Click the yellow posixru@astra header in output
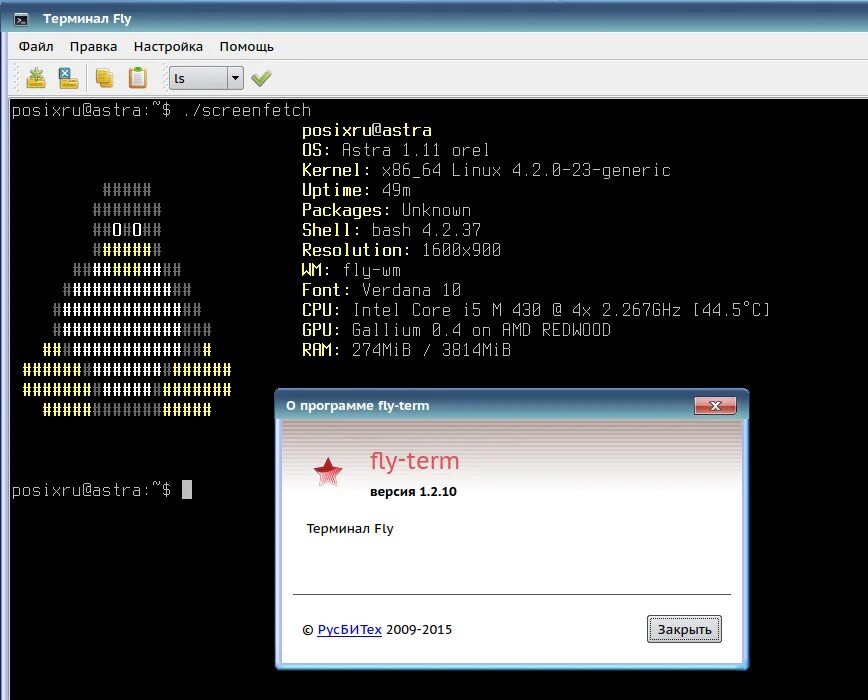This screenshot has width=868, height=700. tap(366, 130)
